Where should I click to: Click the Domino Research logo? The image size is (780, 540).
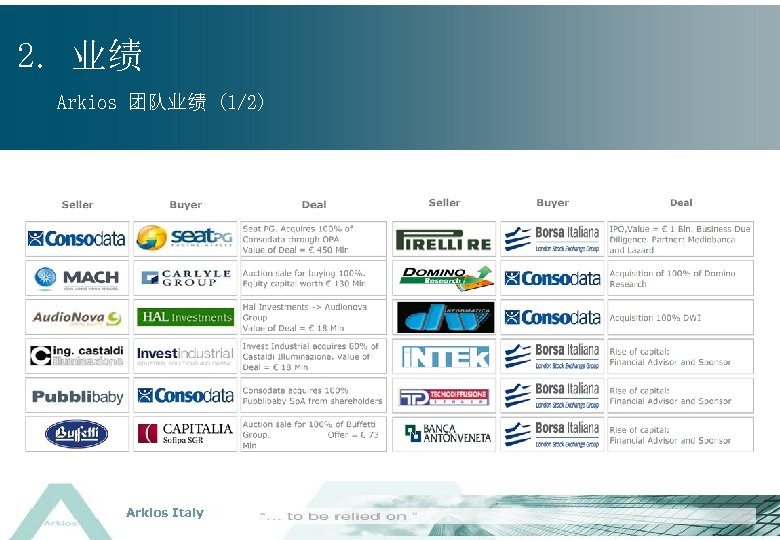pyautogui.click(x=446, y=278)
